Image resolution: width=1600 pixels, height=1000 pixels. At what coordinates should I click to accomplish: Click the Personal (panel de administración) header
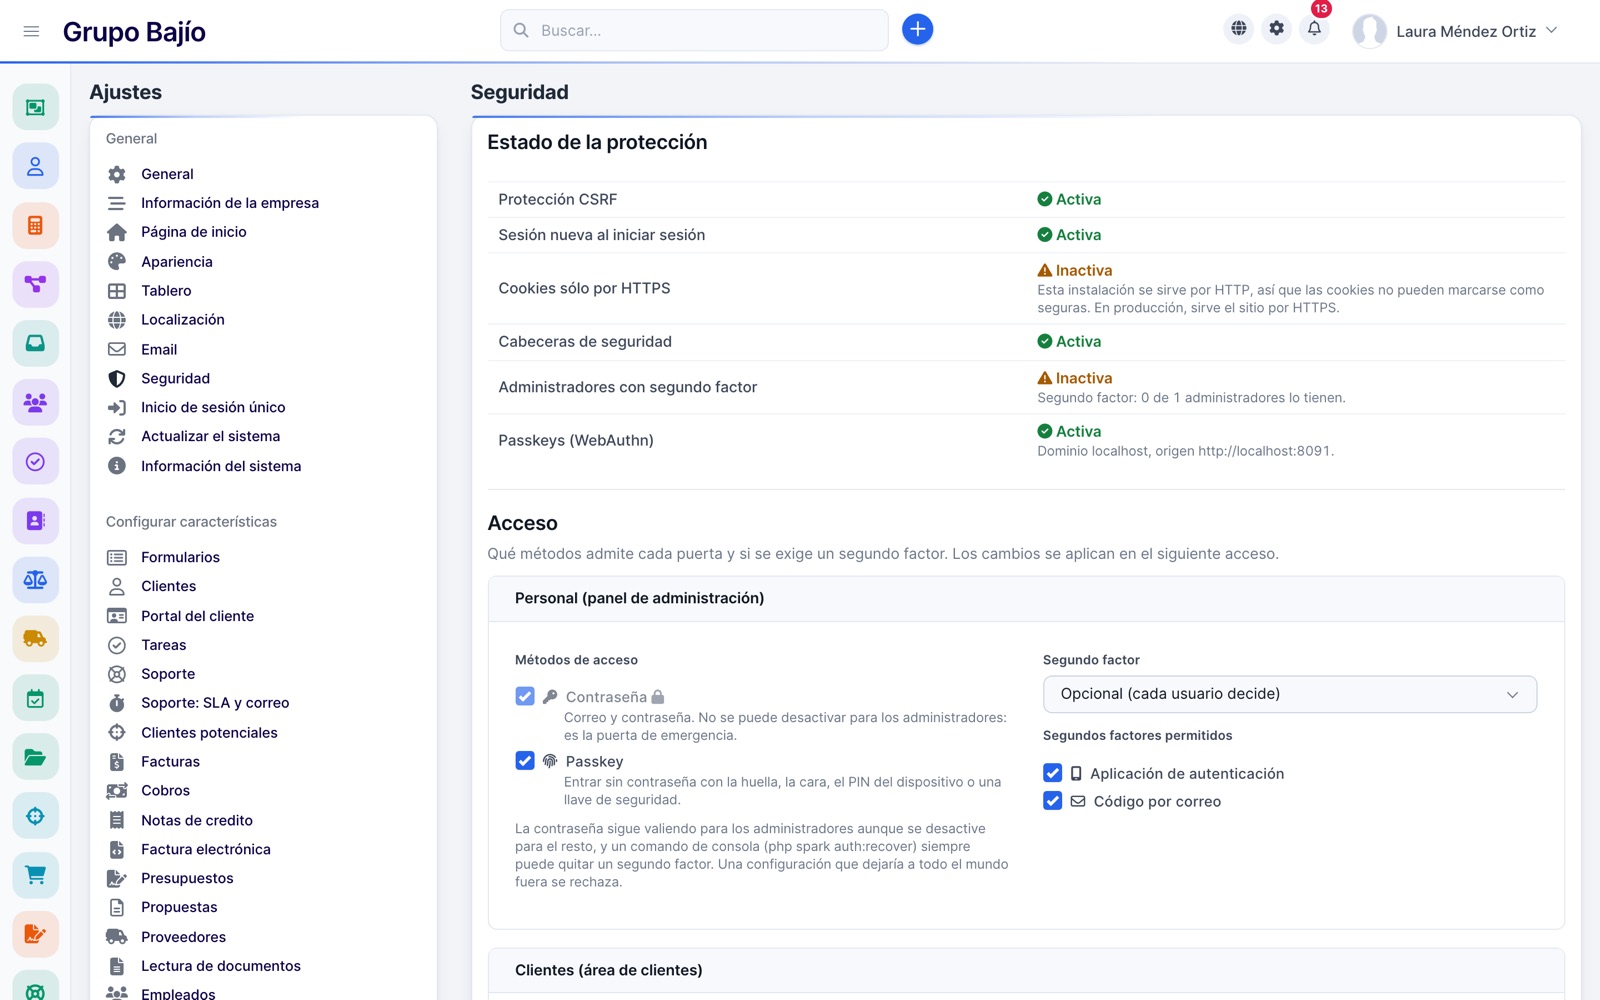(1026, 598)
